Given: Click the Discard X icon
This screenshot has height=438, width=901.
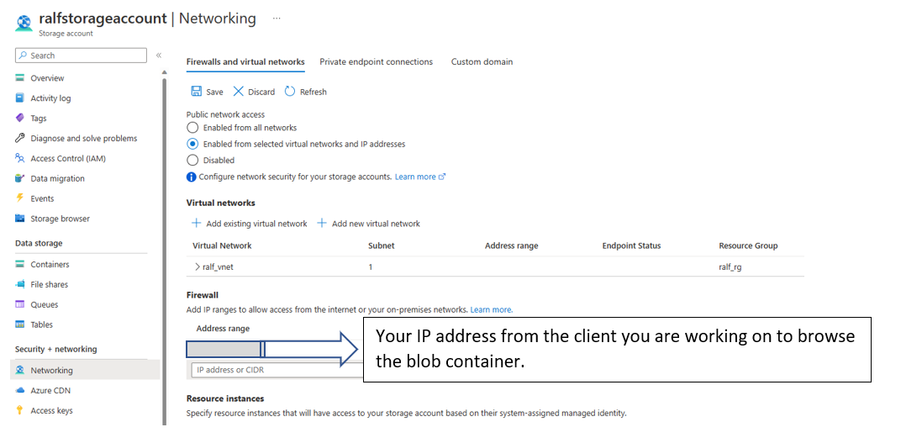Looking at the screenshot, I should tap(238, 91).
